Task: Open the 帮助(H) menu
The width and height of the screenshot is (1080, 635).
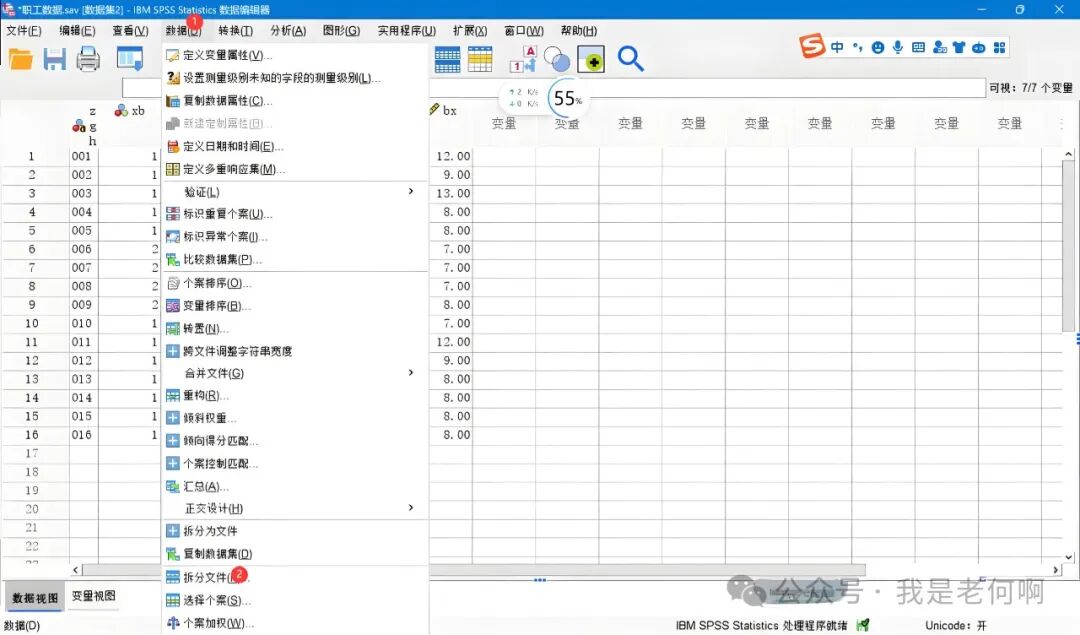Action: 579,30
